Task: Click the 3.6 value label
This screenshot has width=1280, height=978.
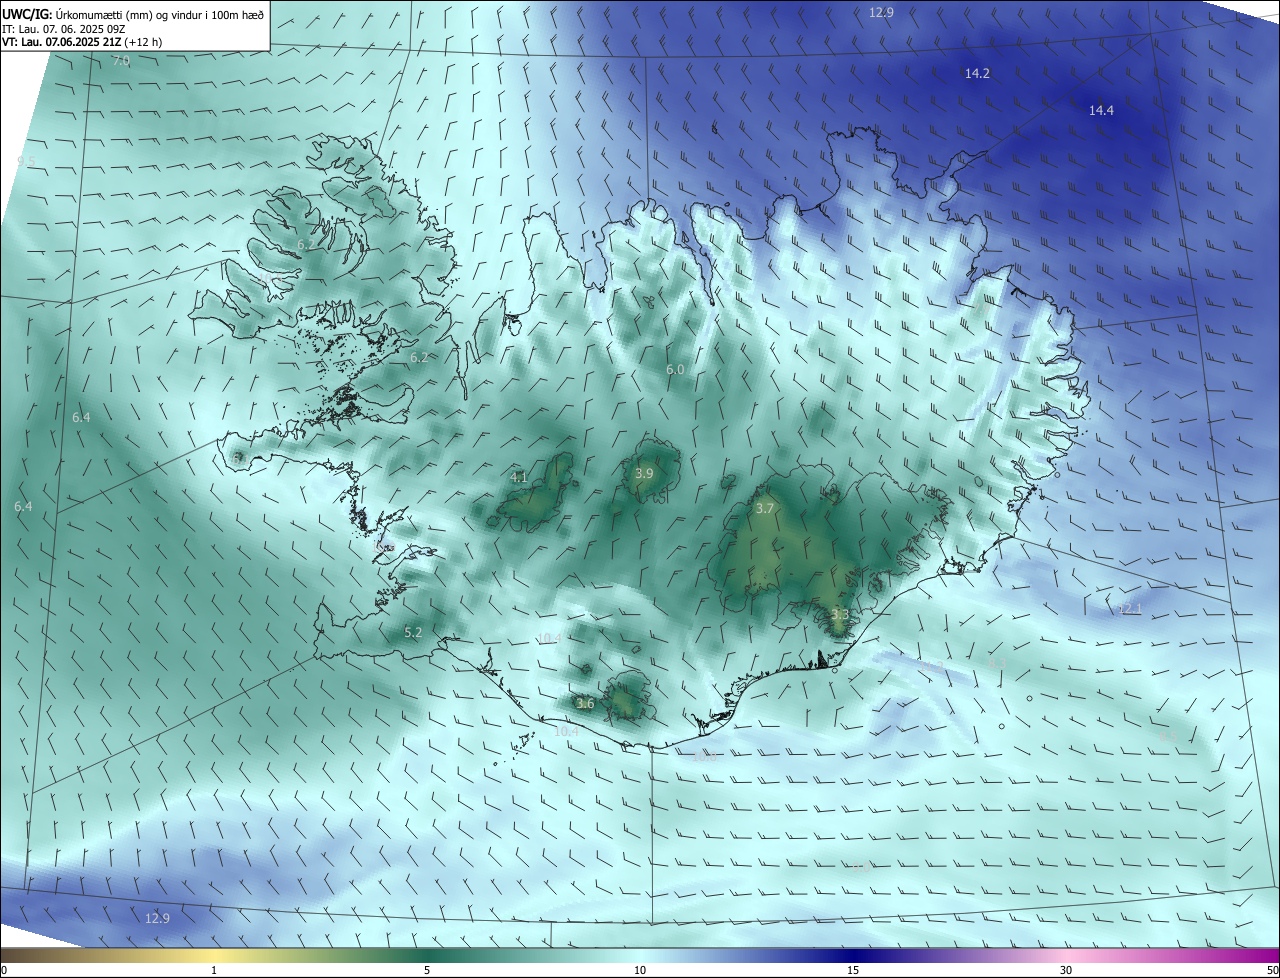Action: point(586,704)
